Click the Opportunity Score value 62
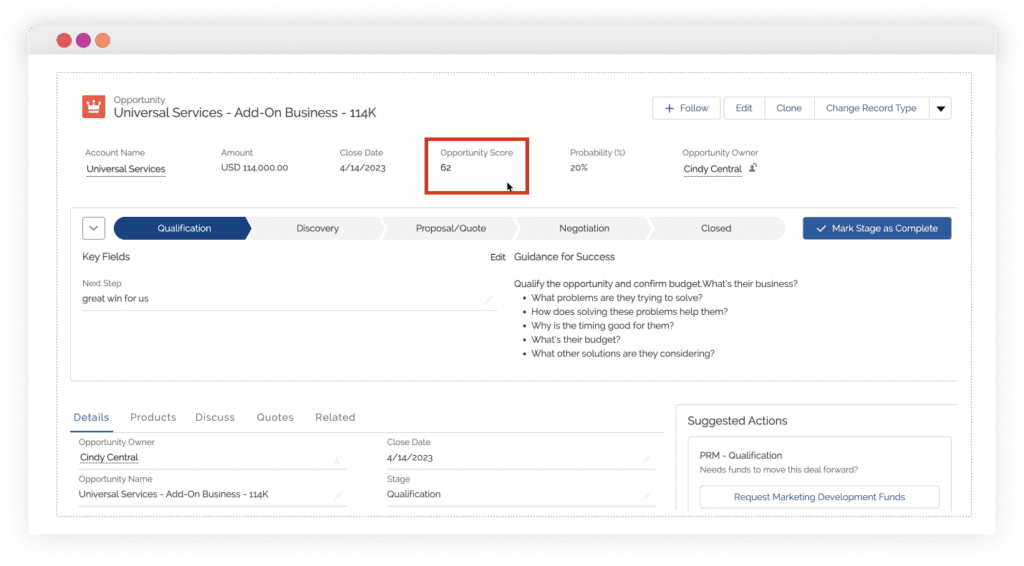Viewport: 1024px width, 566px height. [x=445, y=168]
